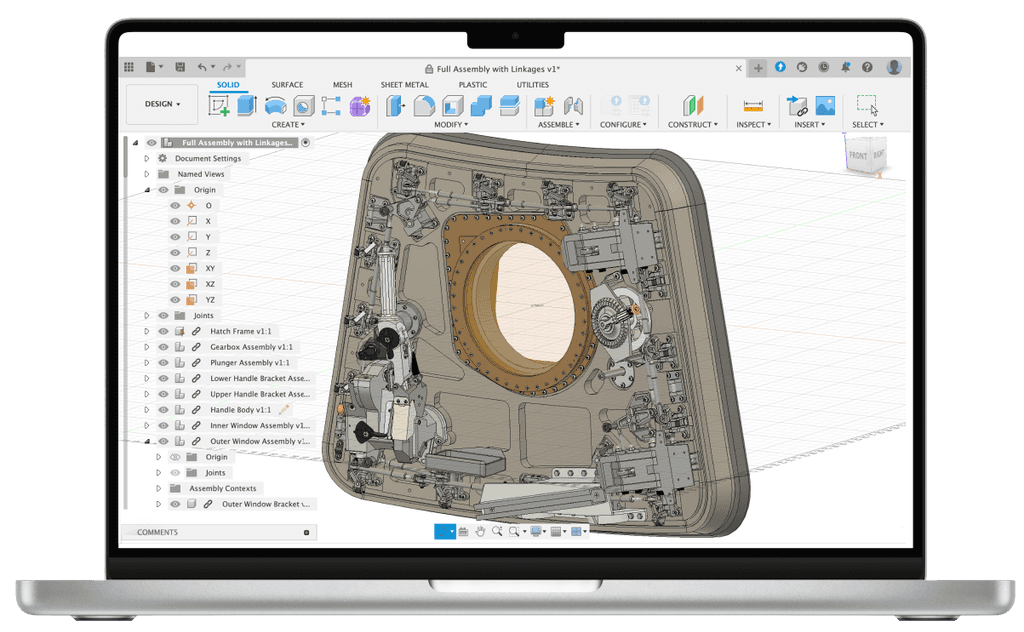Viewport: 1024px width, 632px height.
Task: Open the COMMENTS panel at the bottom left
Action: point(160,531)
